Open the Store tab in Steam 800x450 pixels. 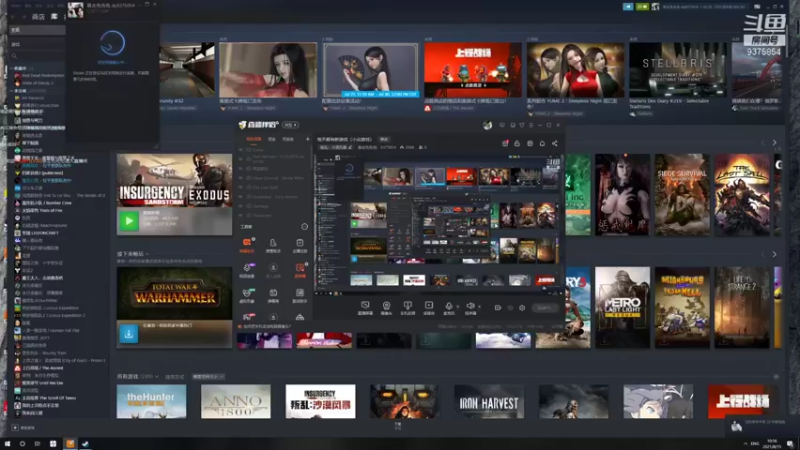pyautogui.click(x=38, y=17)
